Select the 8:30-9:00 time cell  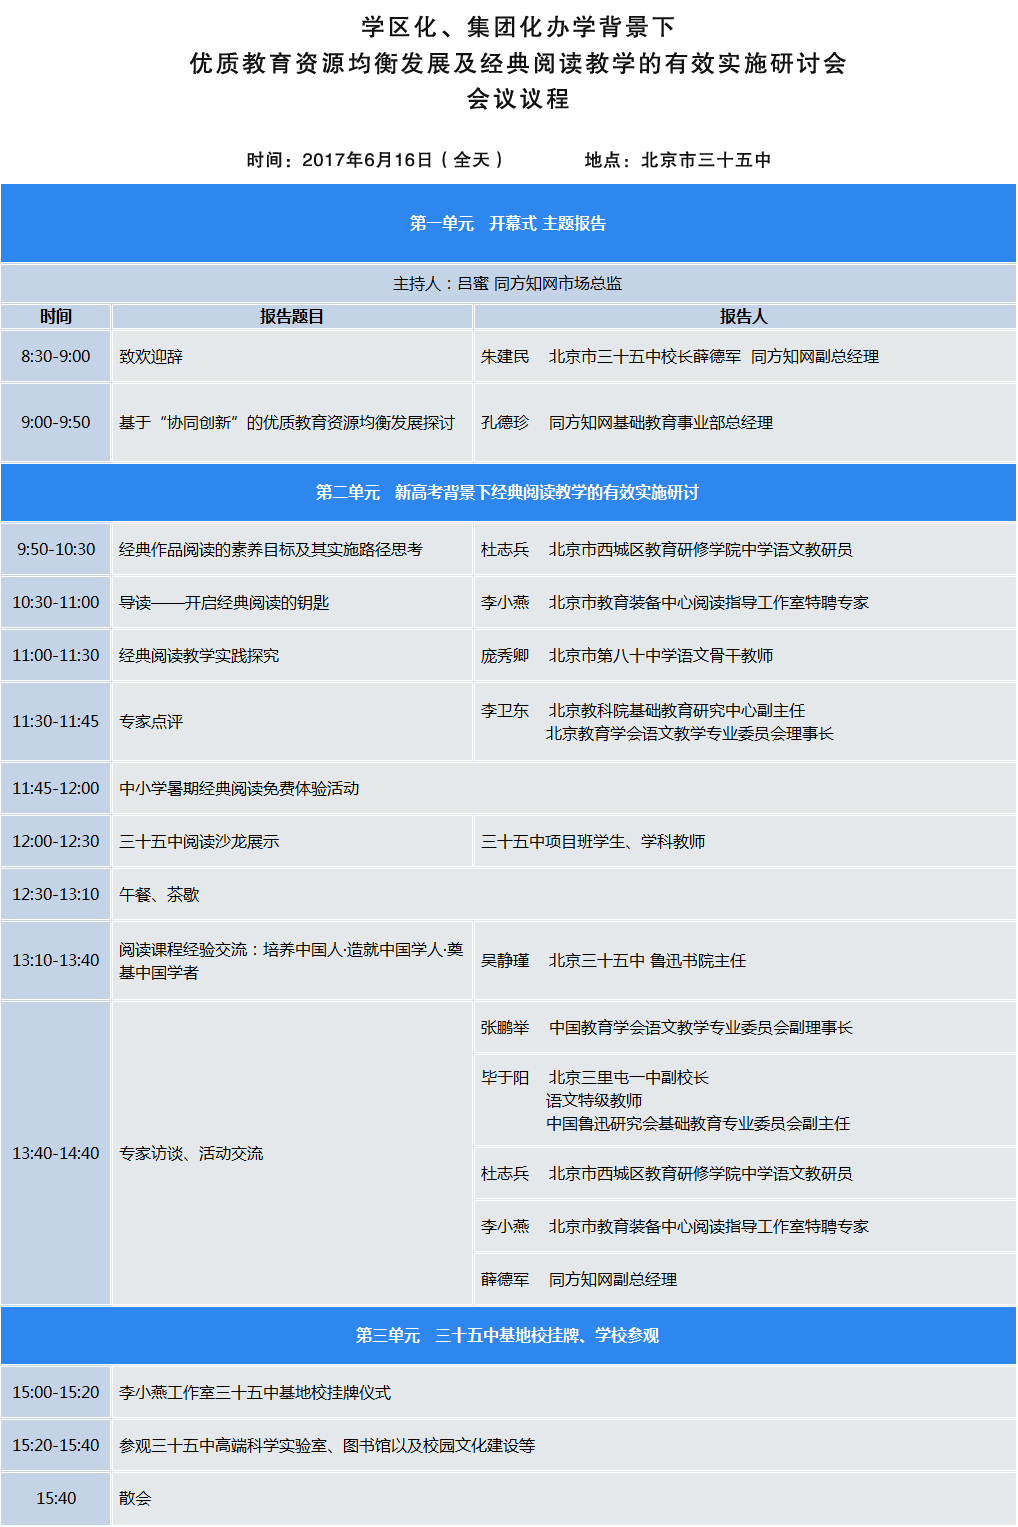pyautogui.click(x=56, y=356)
